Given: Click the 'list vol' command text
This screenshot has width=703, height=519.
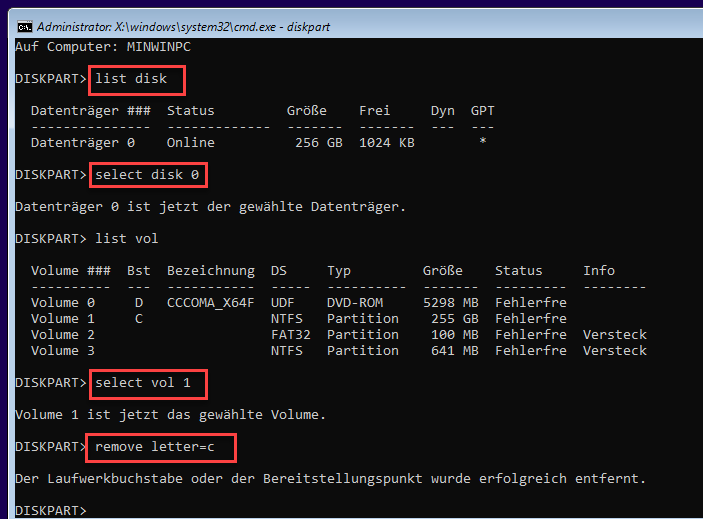Looking at the screenshot, I should (x=126, y=239).
